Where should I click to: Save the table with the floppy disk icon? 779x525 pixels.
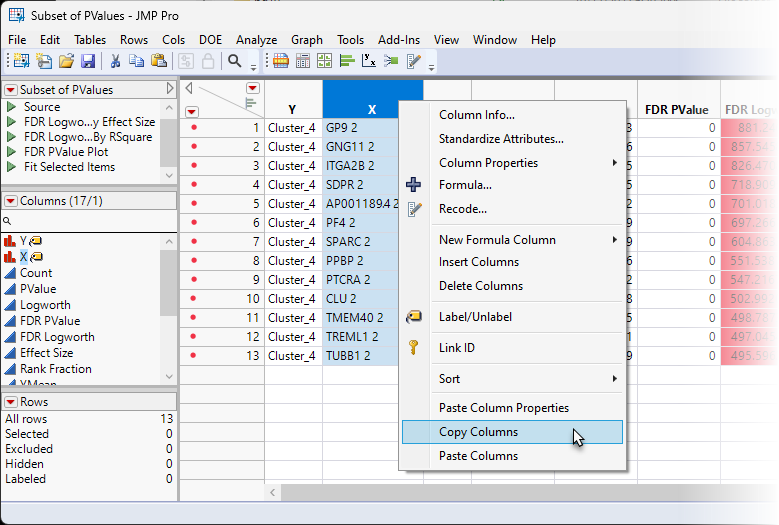pyautogui.click(x=88, y=62)
